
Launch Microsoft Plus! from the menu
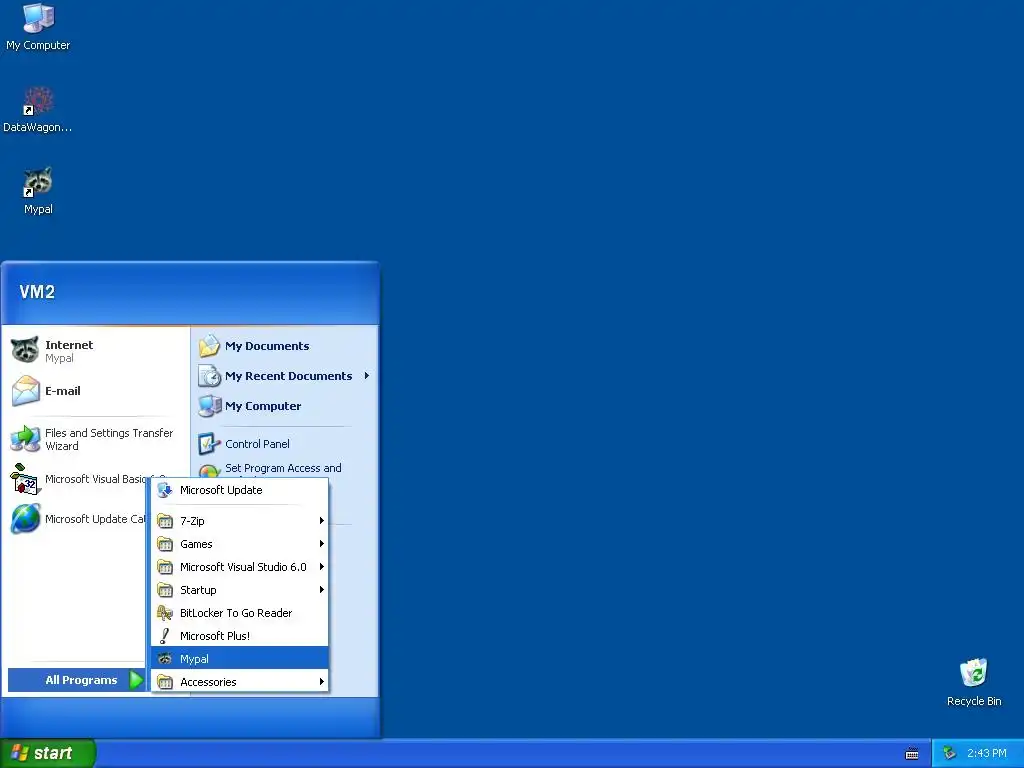(240, 636)
